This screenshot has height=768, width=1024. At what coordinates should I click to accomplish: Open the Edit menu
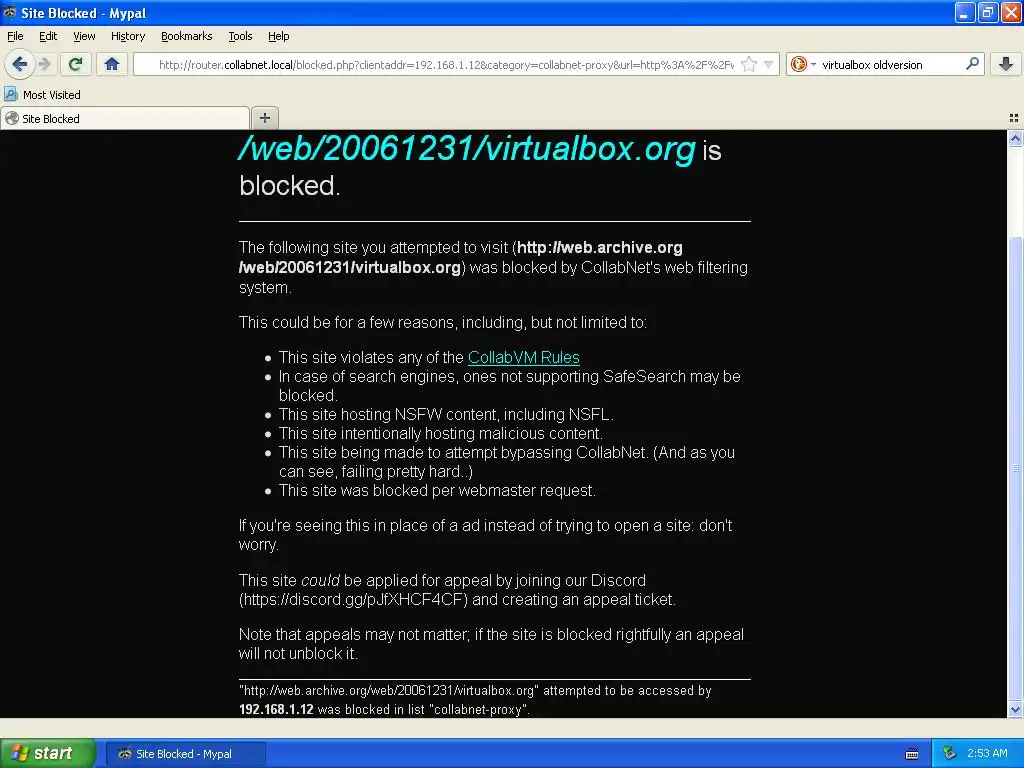click(x=48, y=36)
